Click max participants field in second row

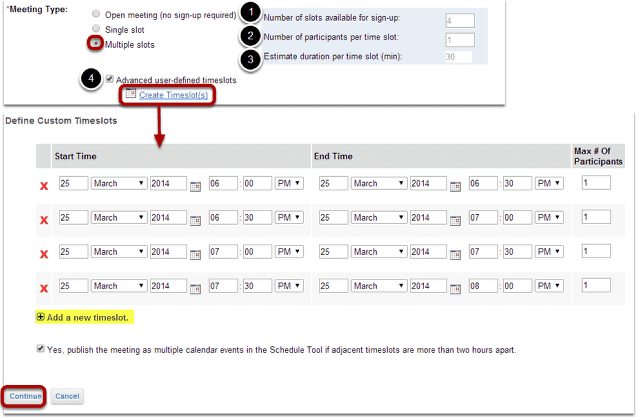[x=596, y=217]
